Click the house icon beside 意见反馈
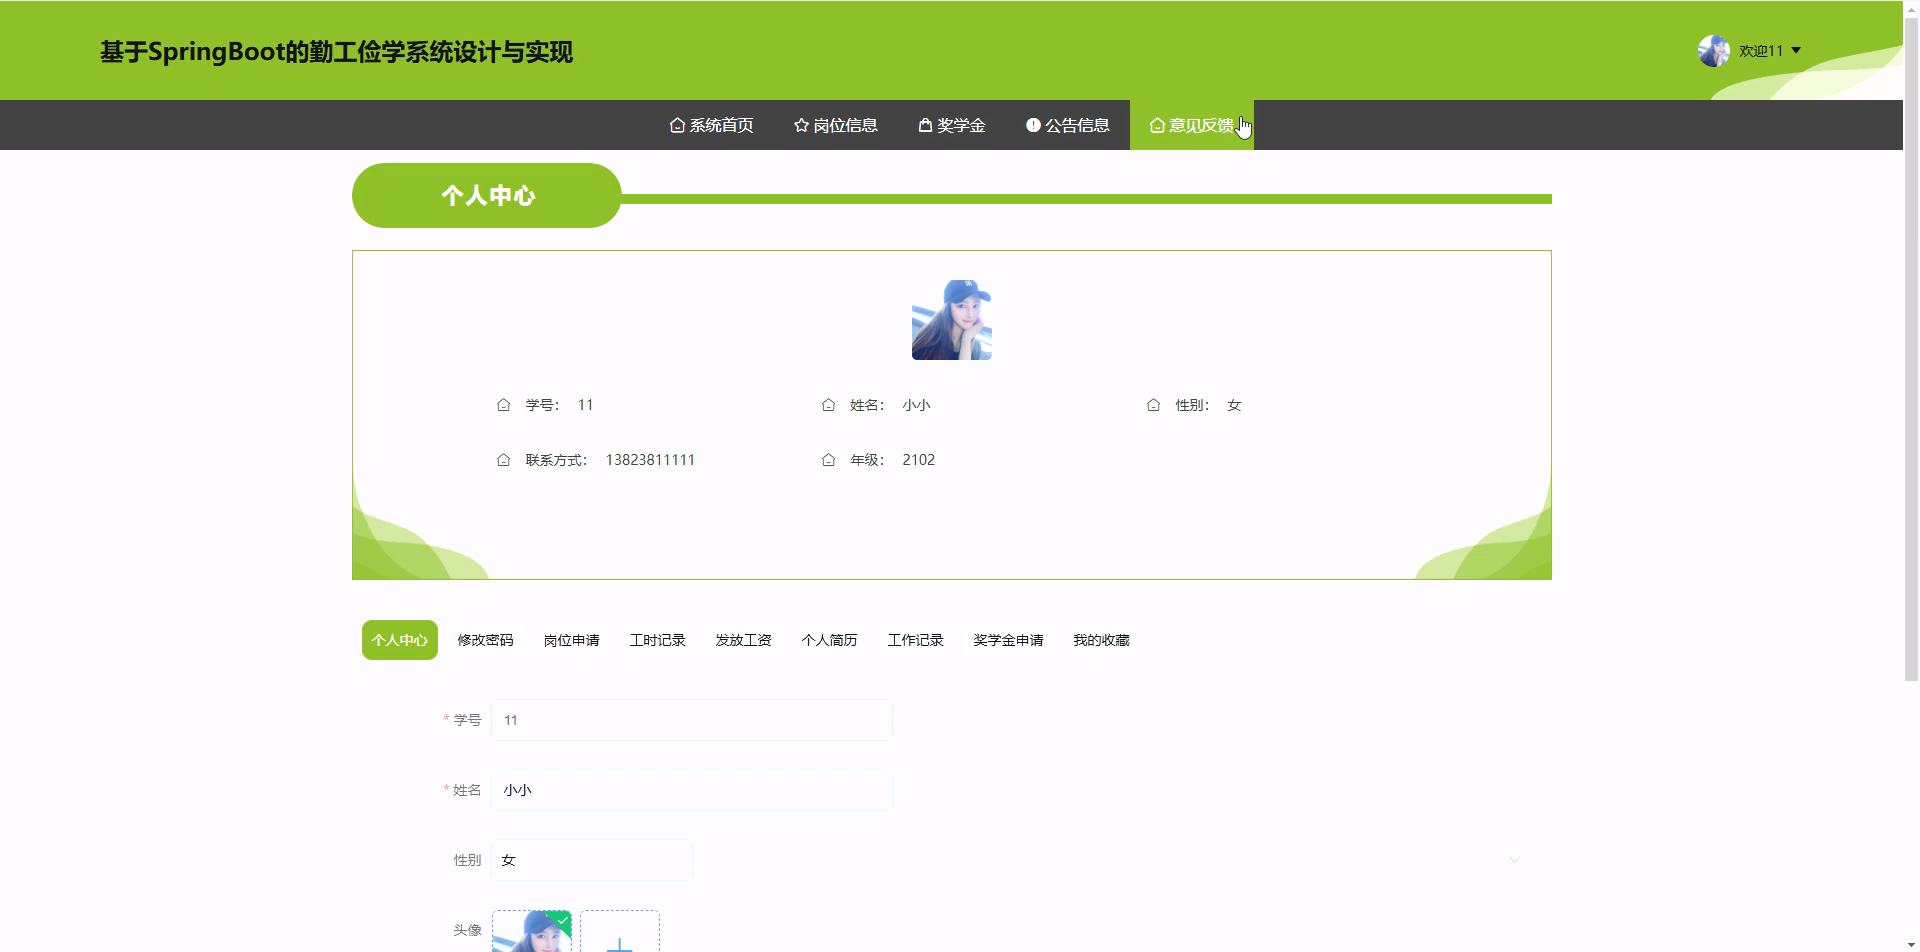The width and height of the screenshot is (1920, 952). pyautogui.click(x=1157, y=125)
